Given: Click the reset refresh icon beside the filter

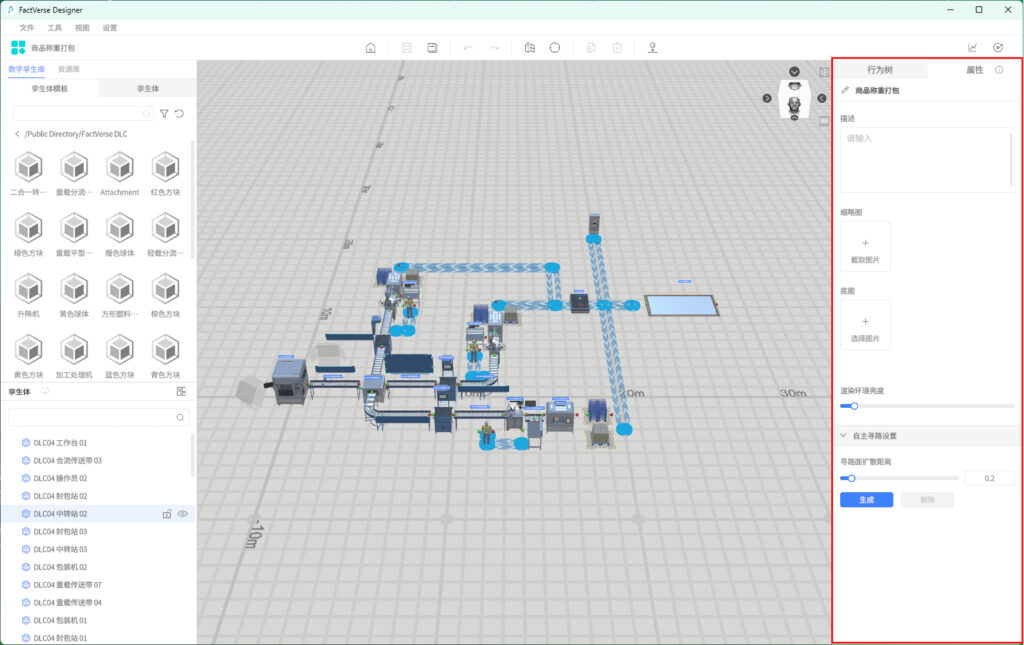Looking at the screenshot, I should point(179,114).
